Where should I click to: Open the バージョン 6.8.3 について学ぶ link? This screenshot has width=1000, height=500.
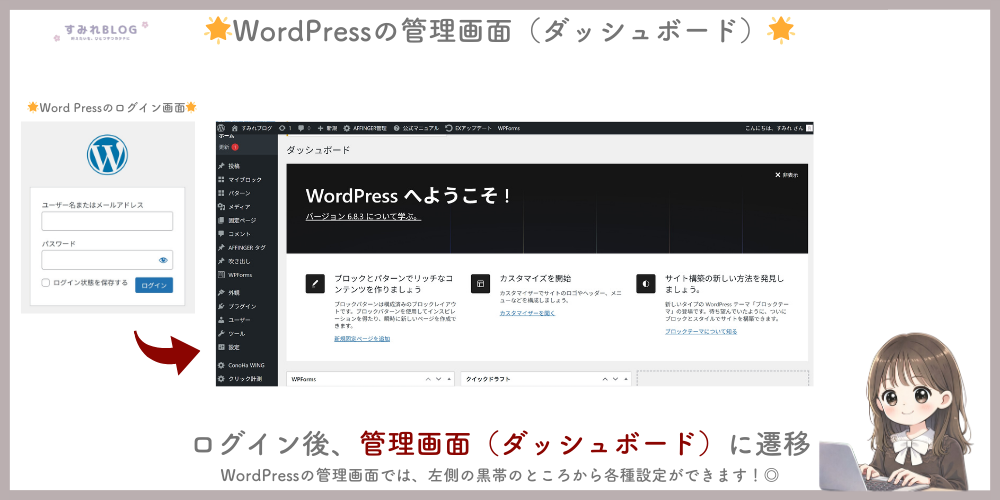[363, 216]
